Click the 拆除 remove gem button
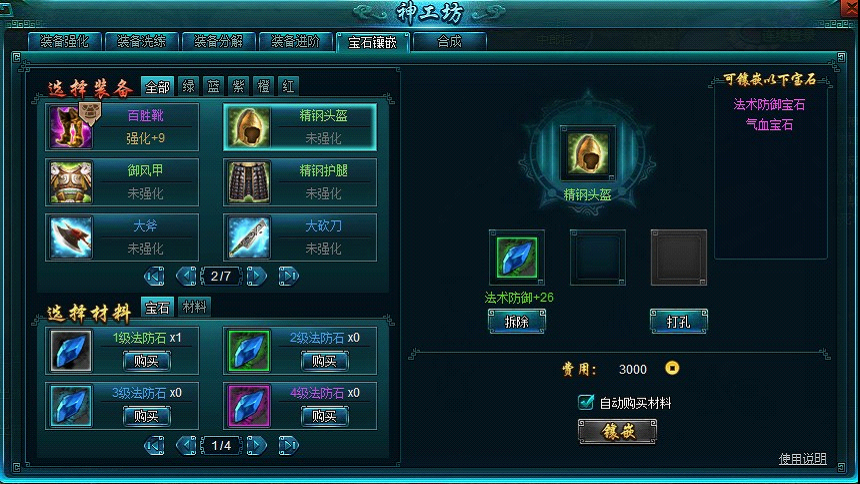This screenshot has width=860, height=484. pos(517,322)
